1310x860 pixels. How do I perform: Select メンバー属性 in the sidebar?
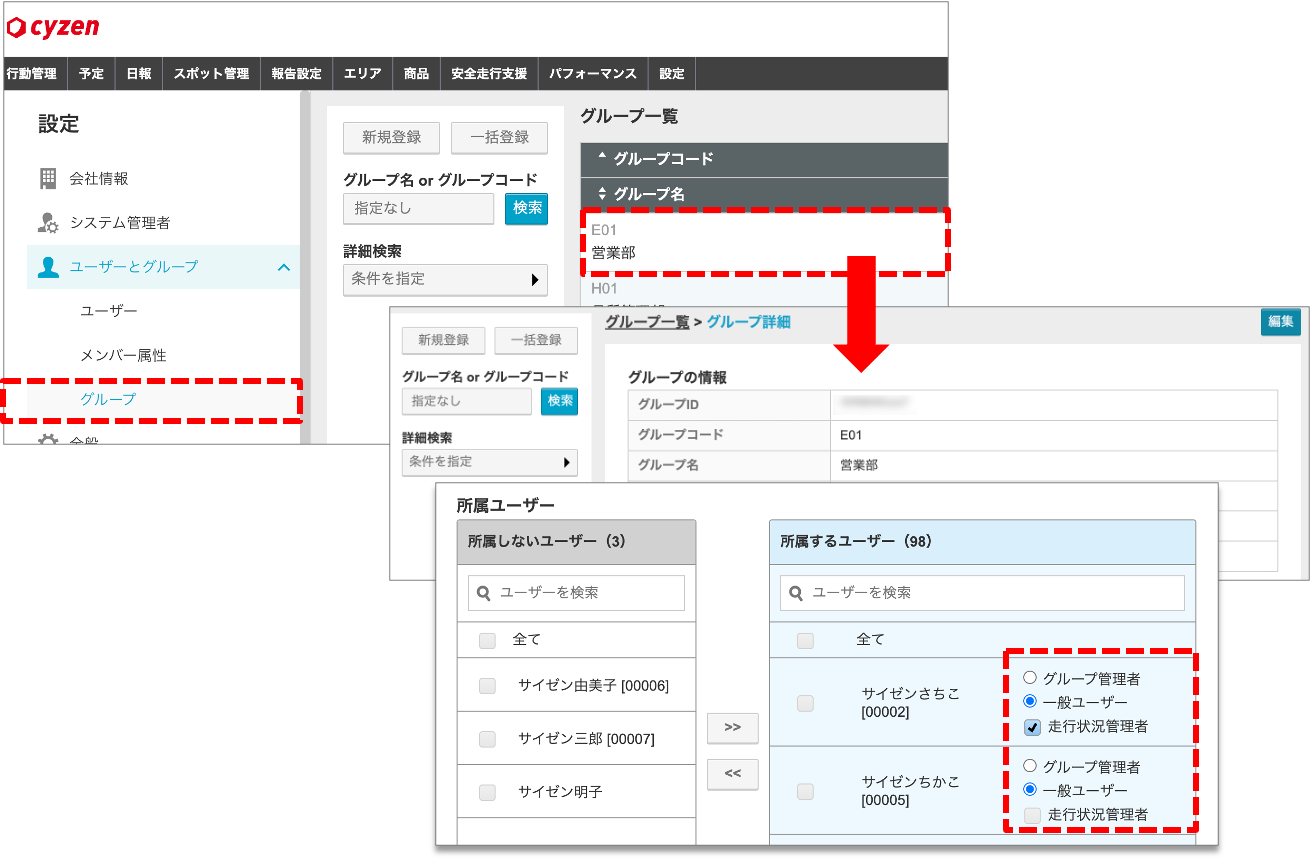tap(123, 355)
